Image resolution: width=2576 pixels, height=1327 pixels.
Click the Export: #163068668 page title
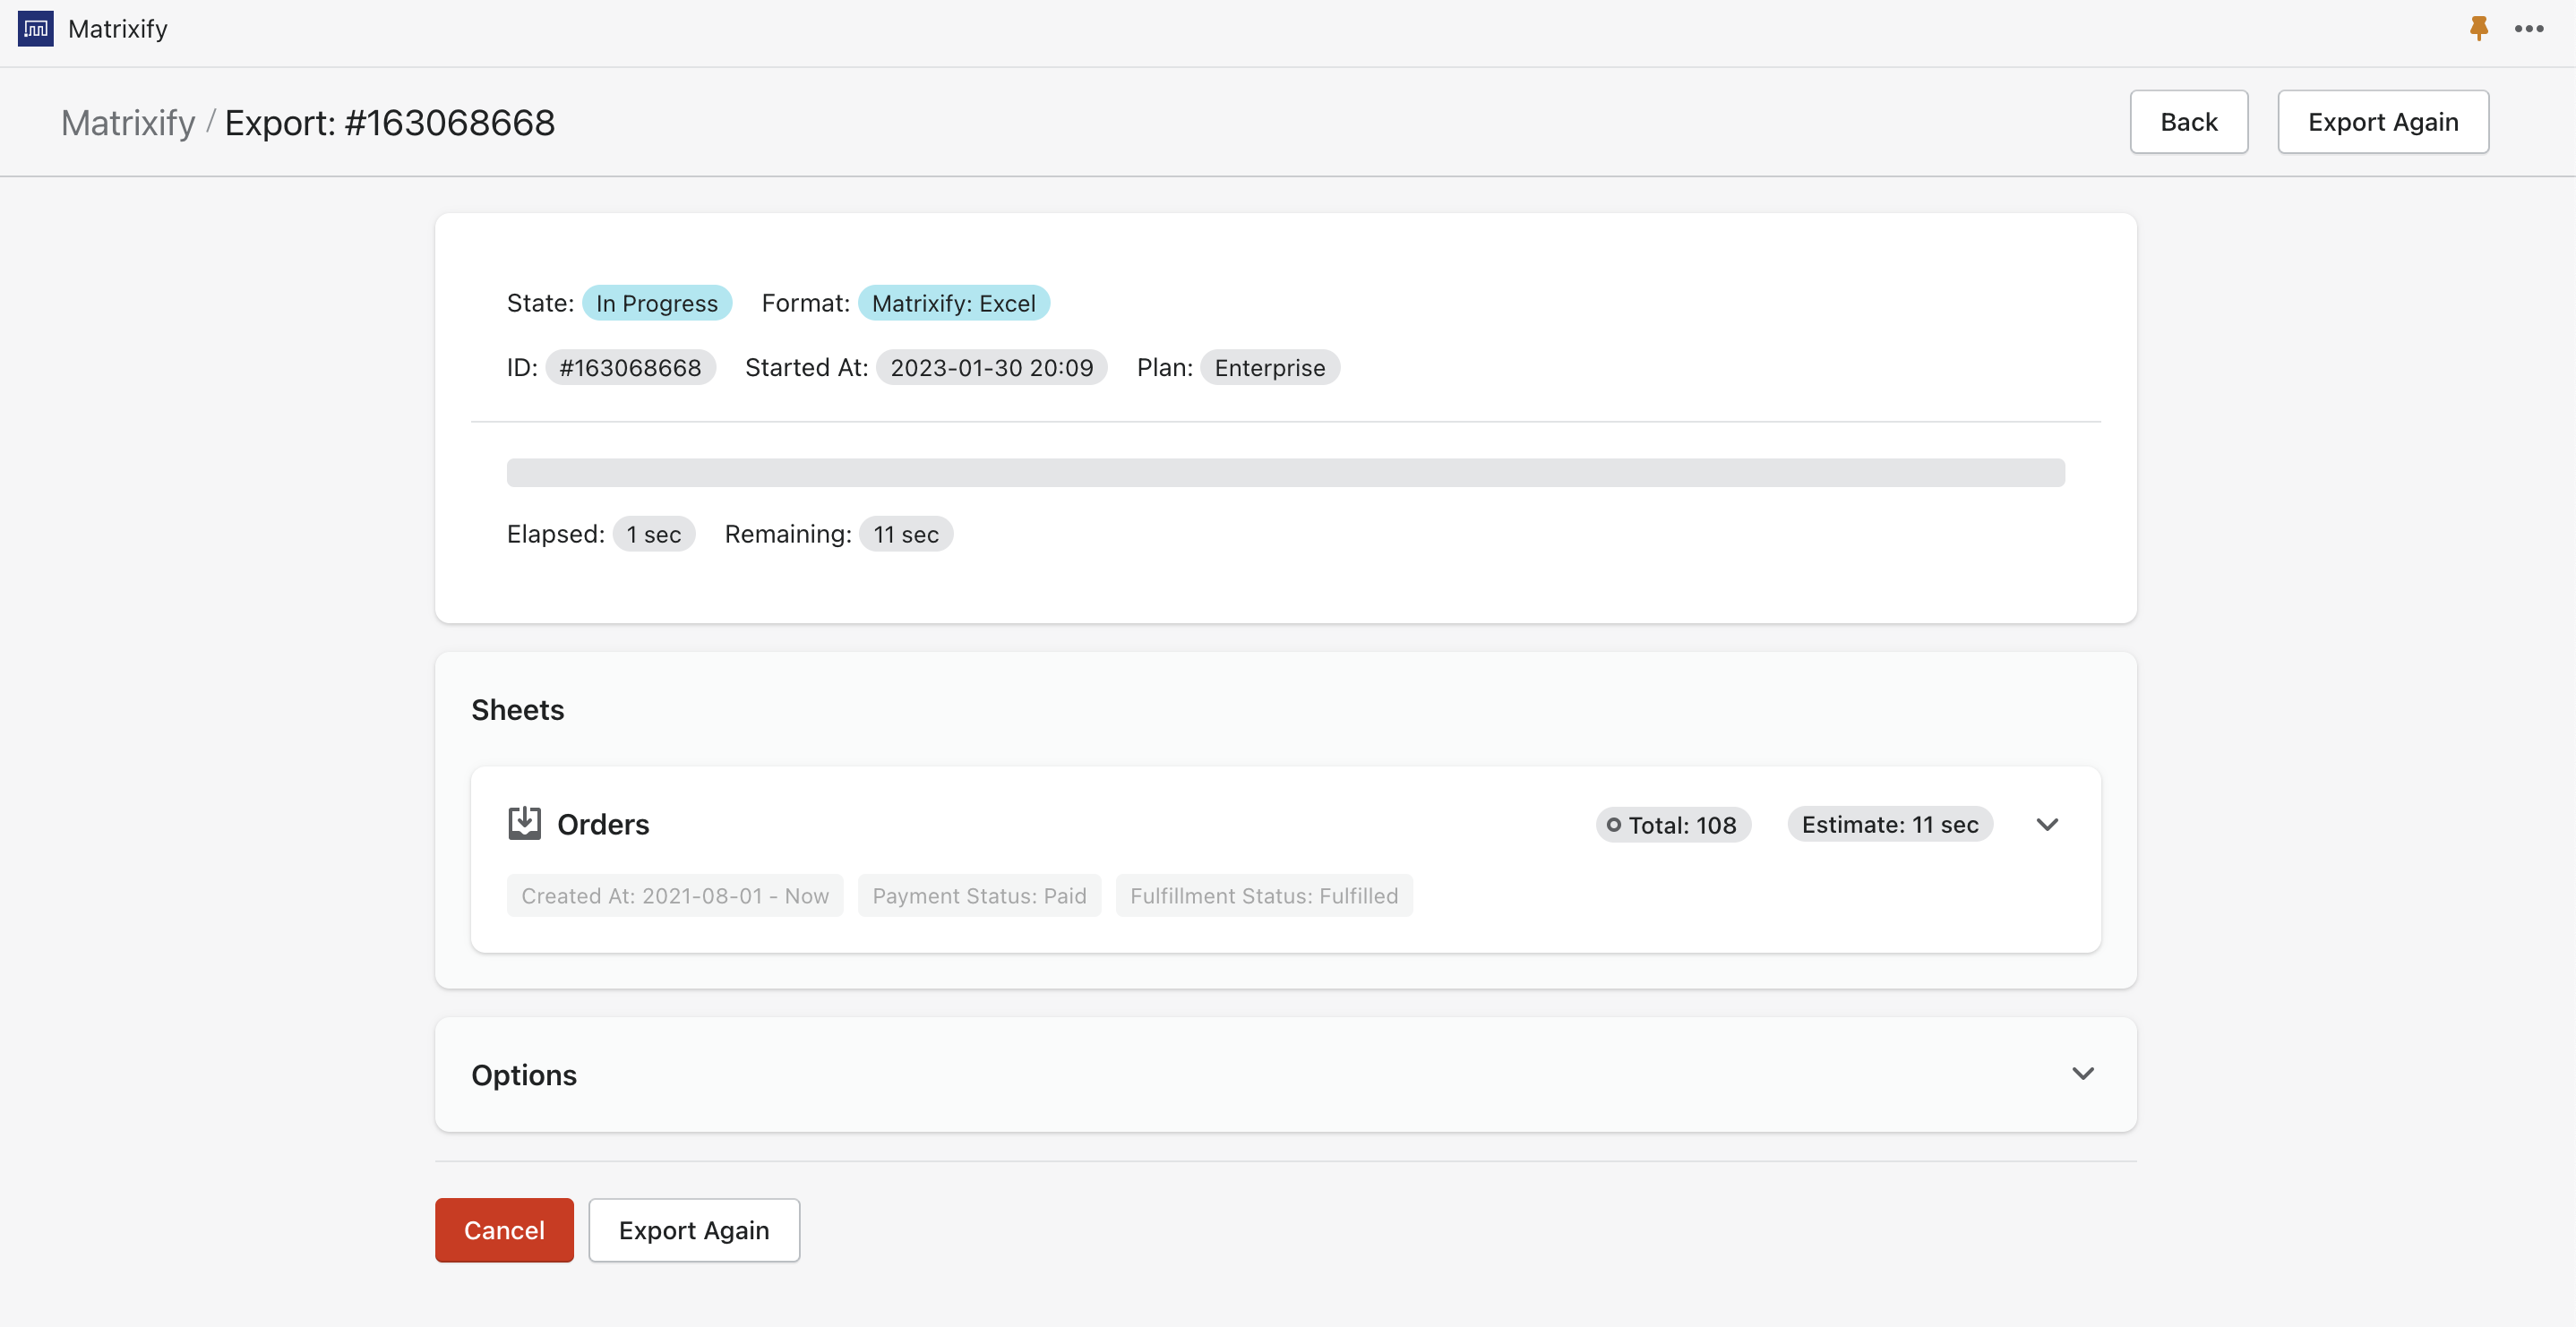click(x=390, y=122)
